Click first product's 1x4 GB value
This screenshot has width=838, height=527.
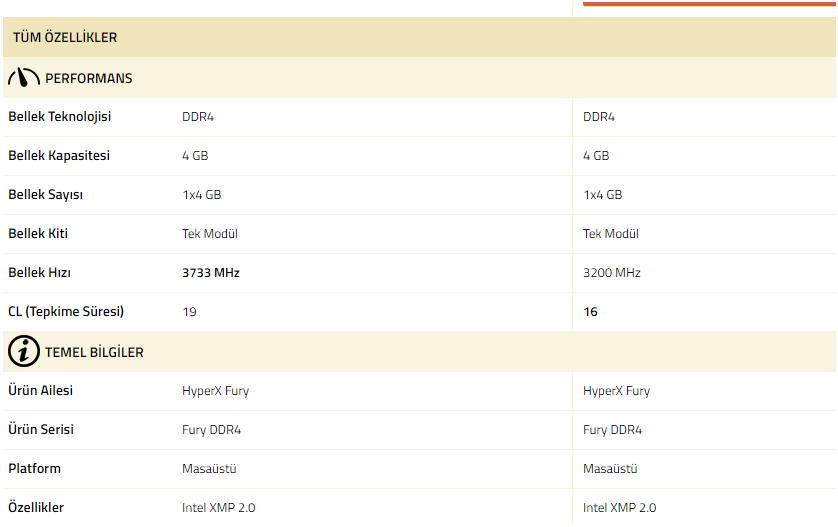coord(201,195)
